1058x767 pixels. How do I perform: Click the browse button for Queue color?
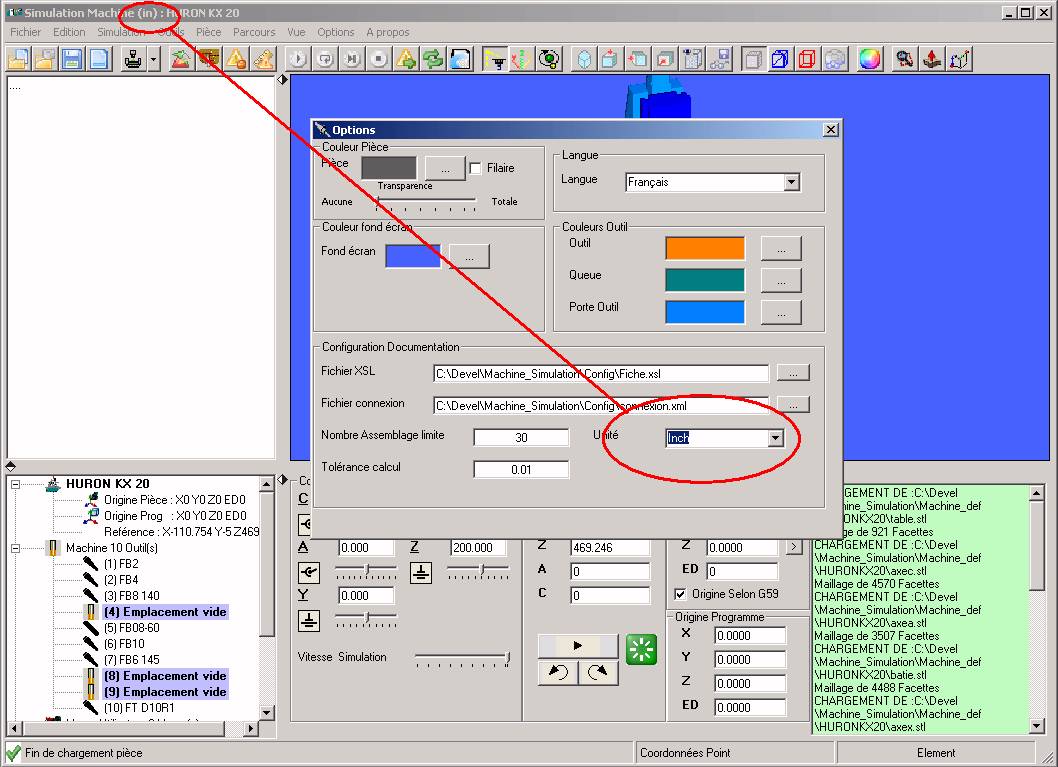[781, 280]
